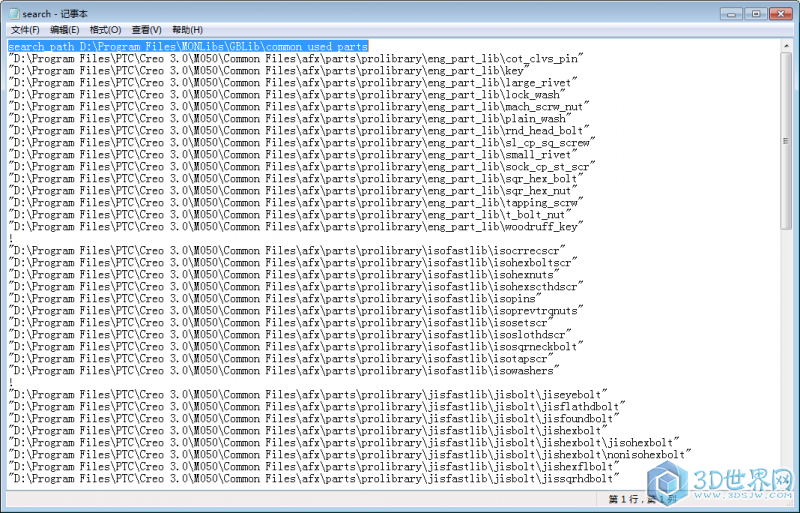Click the line ending with isocrrecscr
The height and width of the screenshot is (513, 800).
(287, 251)
